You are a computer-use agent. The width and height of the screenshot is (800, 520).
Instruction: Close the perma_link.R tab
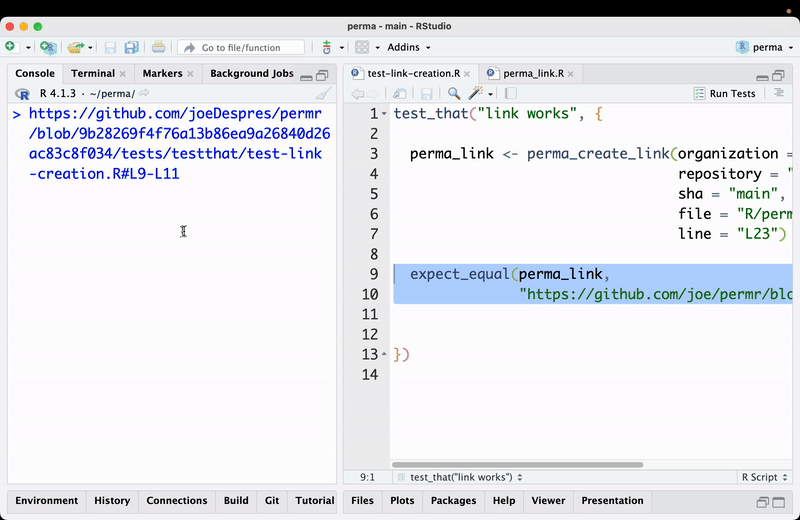coord(570,74)
